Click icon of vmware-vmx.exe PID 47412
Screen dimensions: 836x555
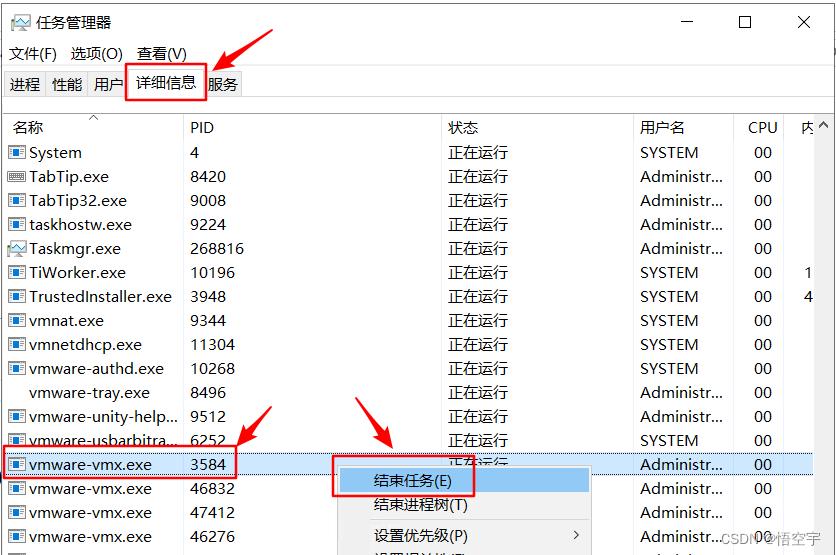(x=17, y=512)
